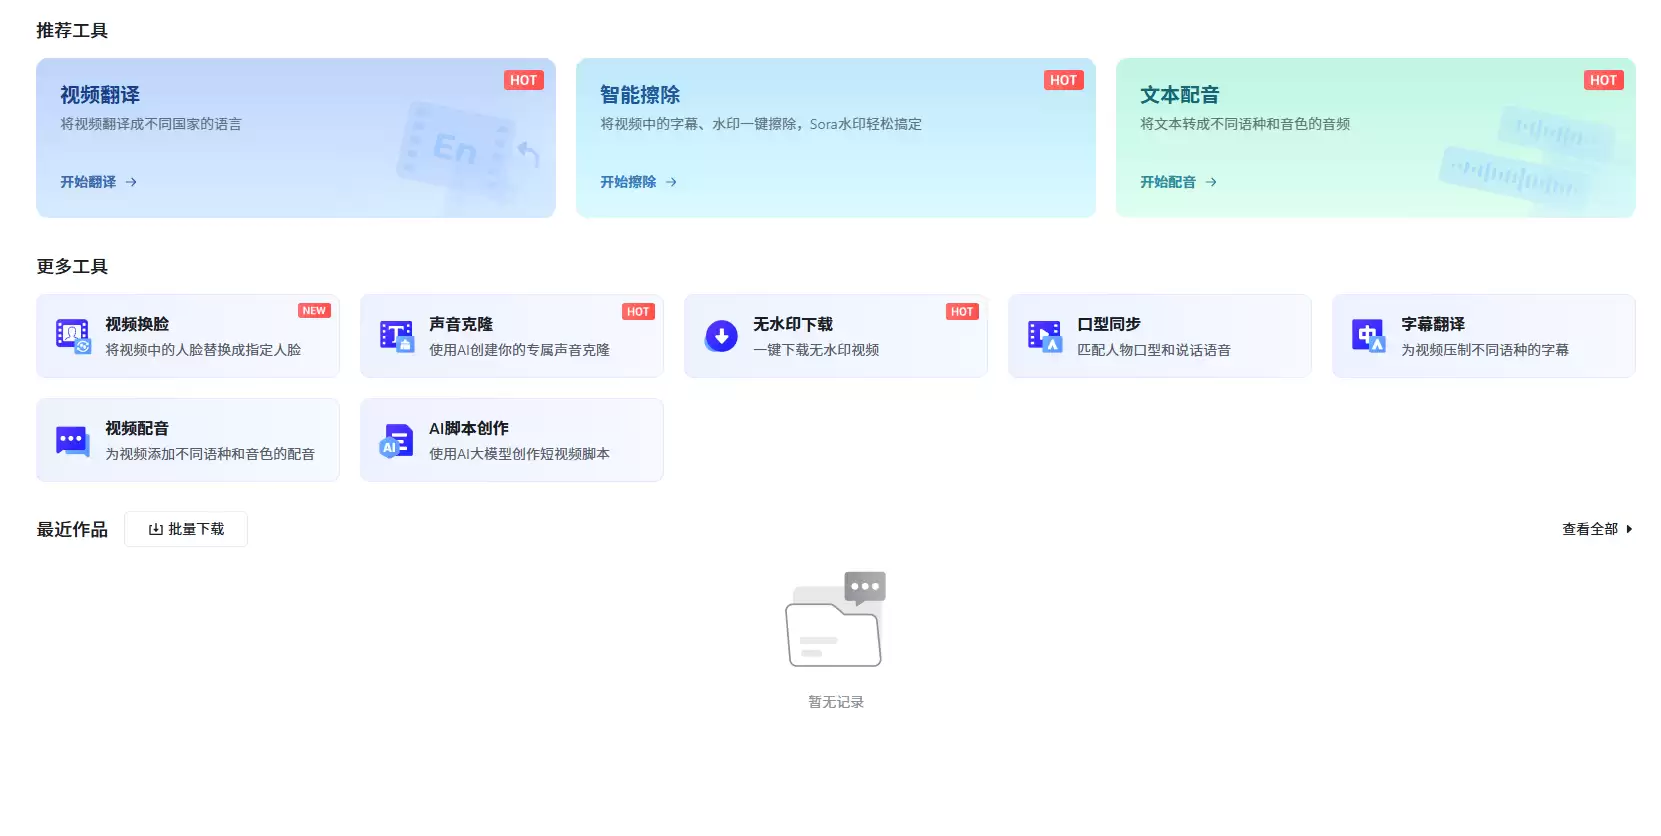
Task: Click the text 一键下载无水印视频
Action: tap(816, 350)
